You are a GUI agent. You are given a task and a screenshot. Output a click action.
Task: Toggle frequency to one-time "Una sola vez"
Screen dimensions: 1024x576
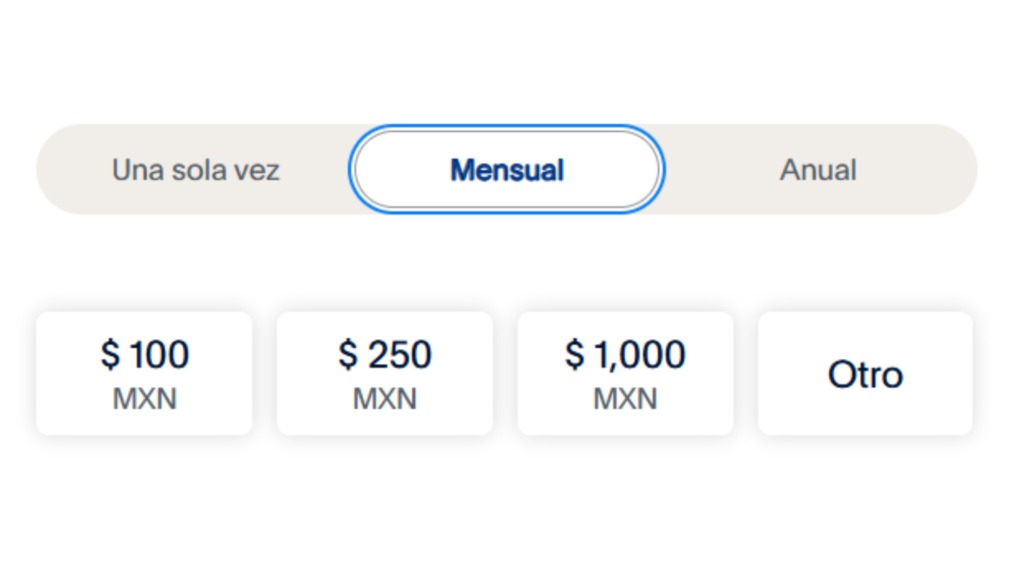(196, 170)
